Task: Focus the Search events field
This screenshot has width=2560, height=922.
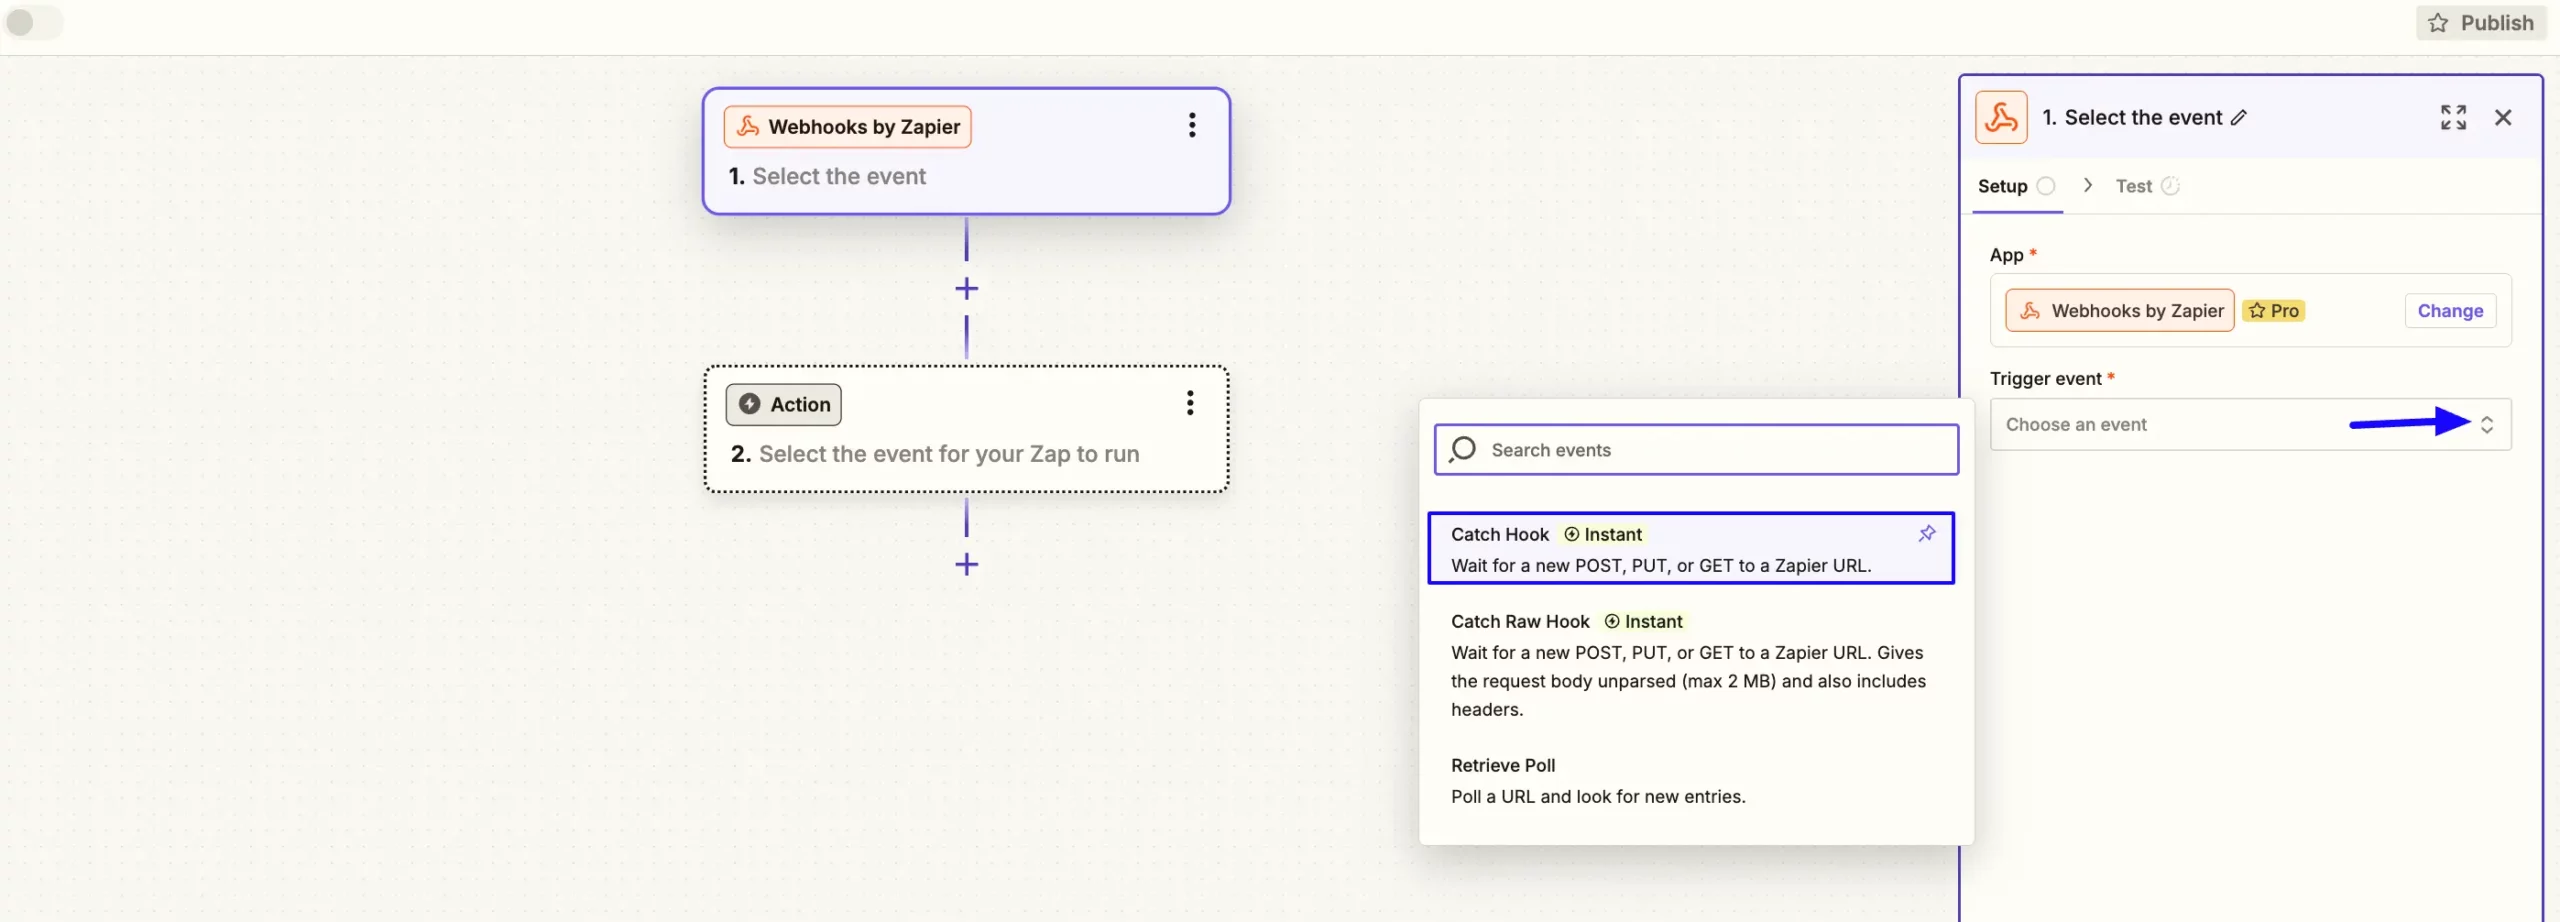Action: 1696,450
